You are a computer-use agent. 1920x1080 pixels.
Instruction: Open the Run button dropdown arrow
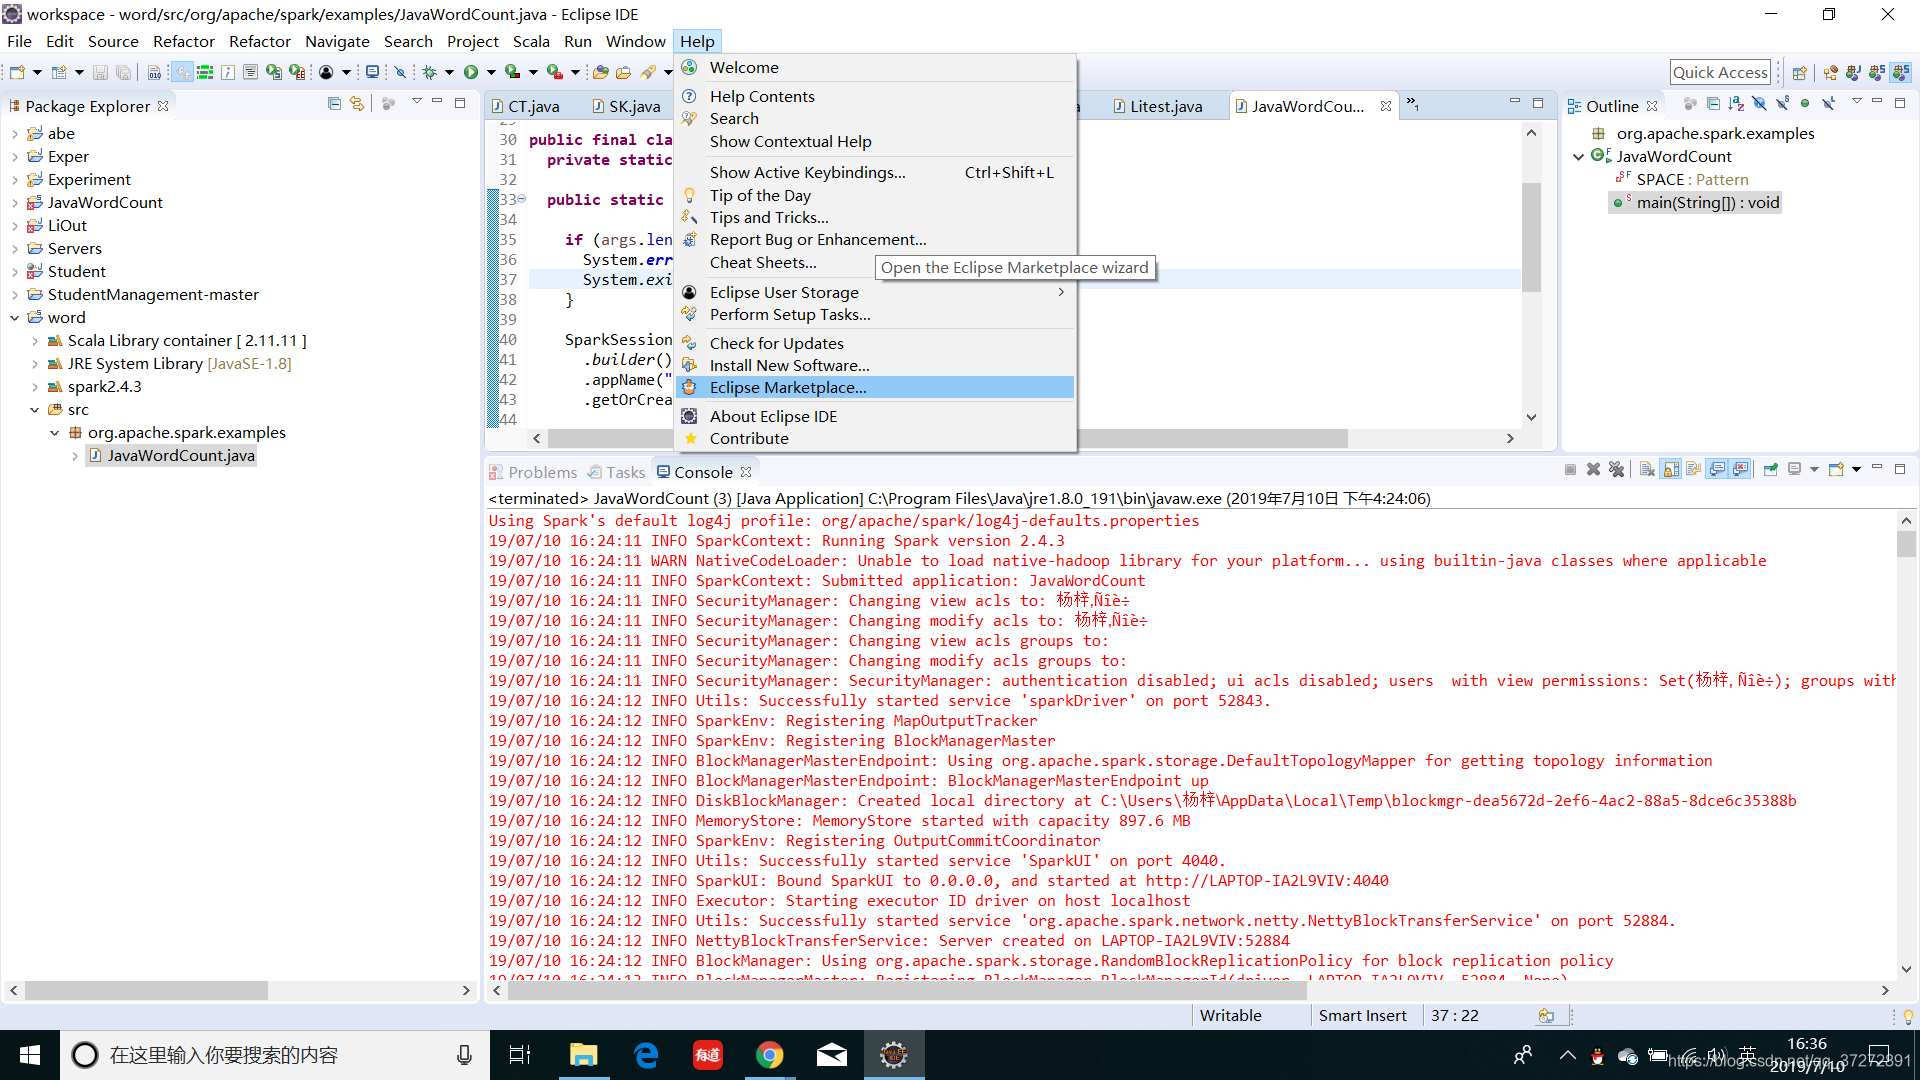491,72
